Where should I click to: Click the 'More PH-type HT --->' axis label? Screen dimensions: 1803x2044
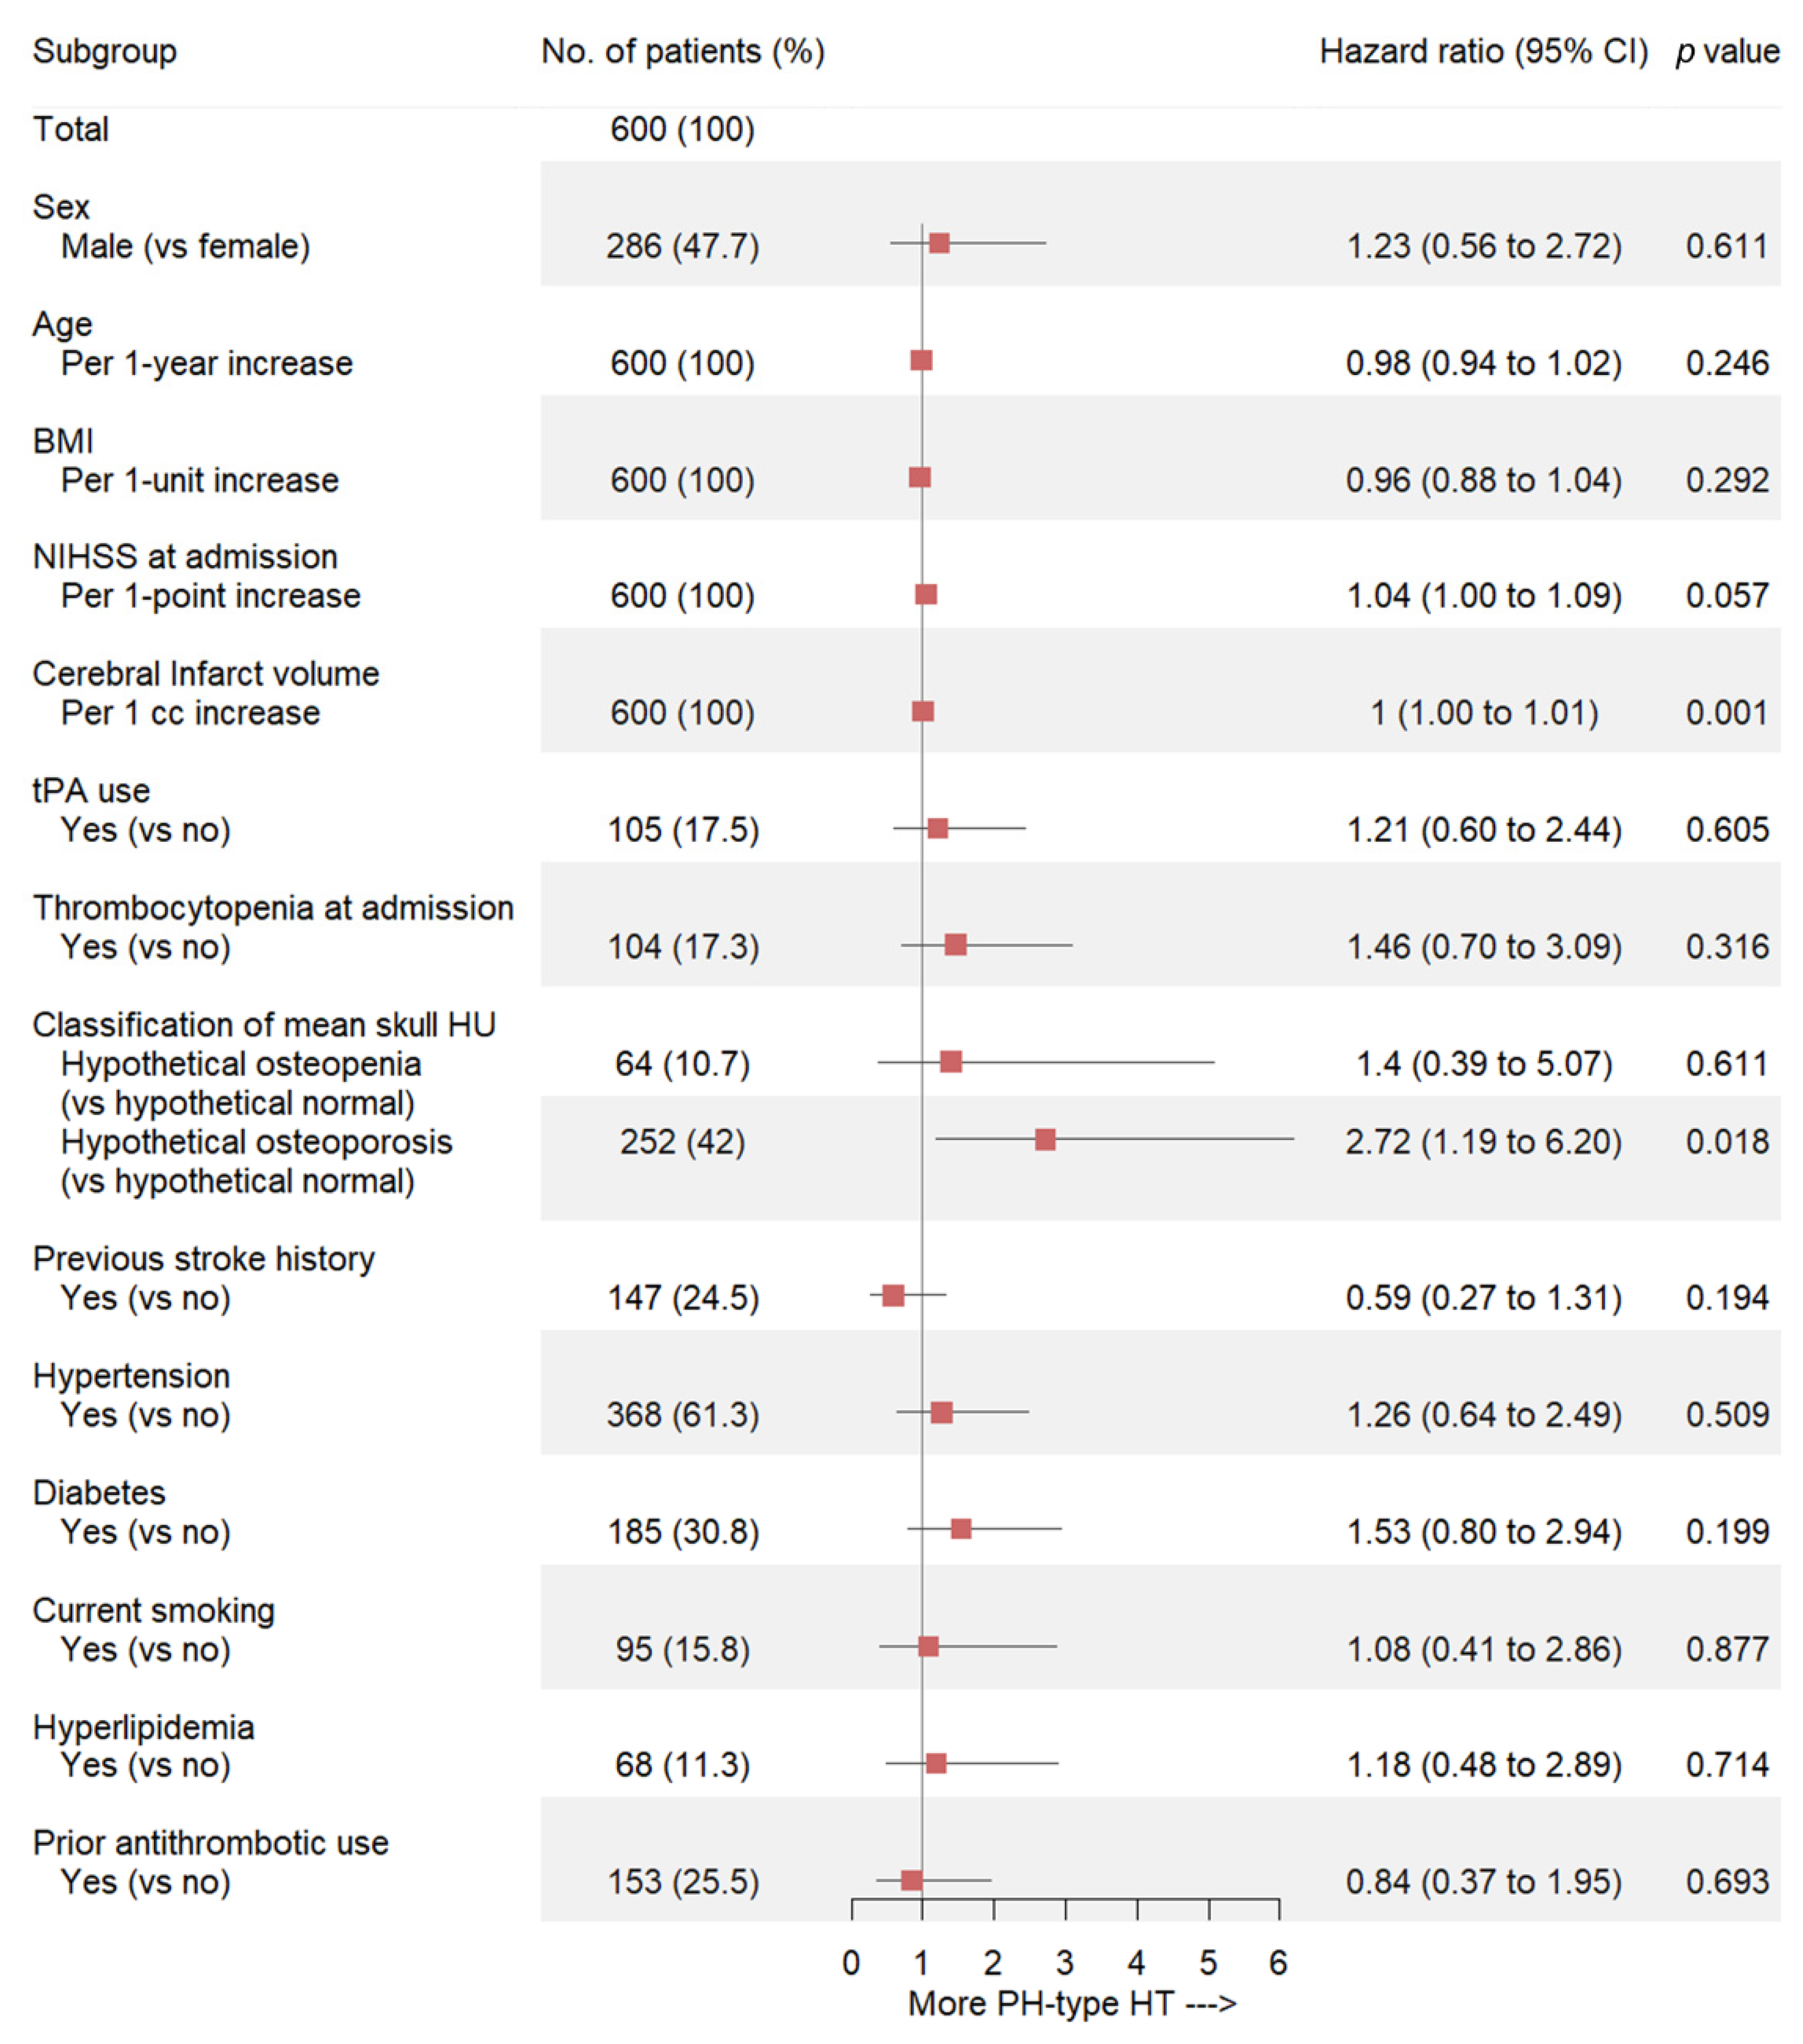[x=1072, y=2004]
